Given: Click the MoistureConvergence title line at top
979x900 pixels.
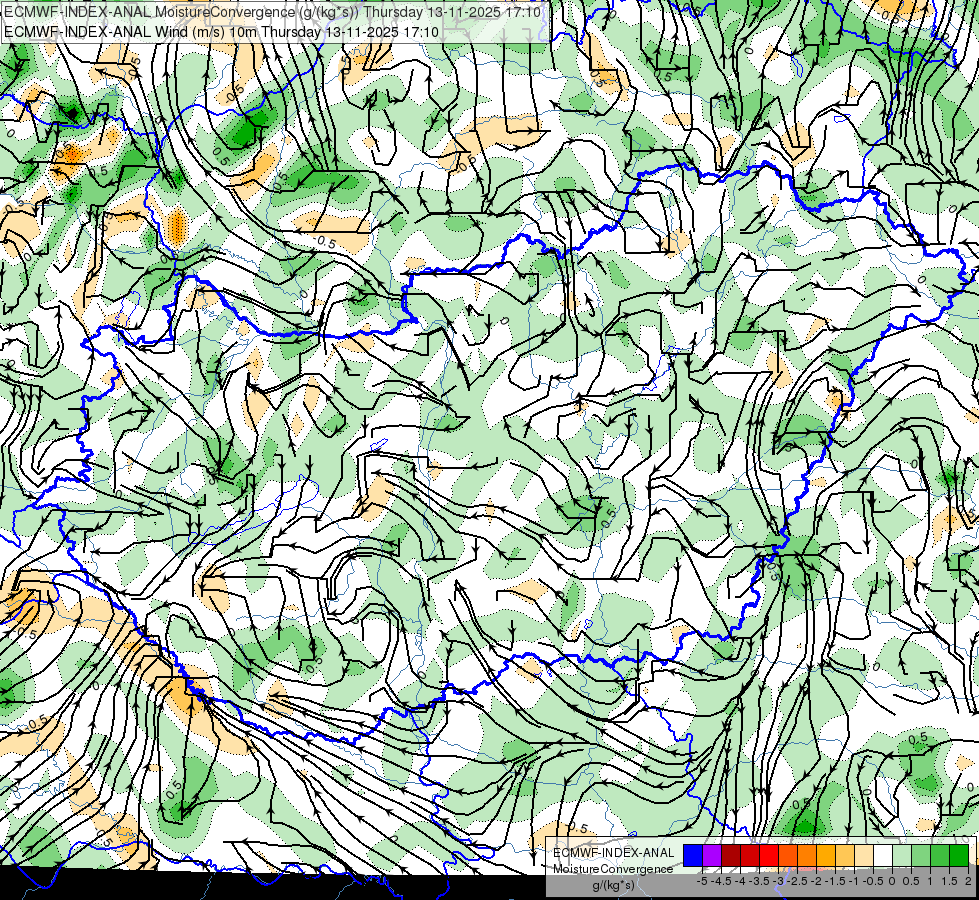Looking at the screenshot, I should [273, 12].
